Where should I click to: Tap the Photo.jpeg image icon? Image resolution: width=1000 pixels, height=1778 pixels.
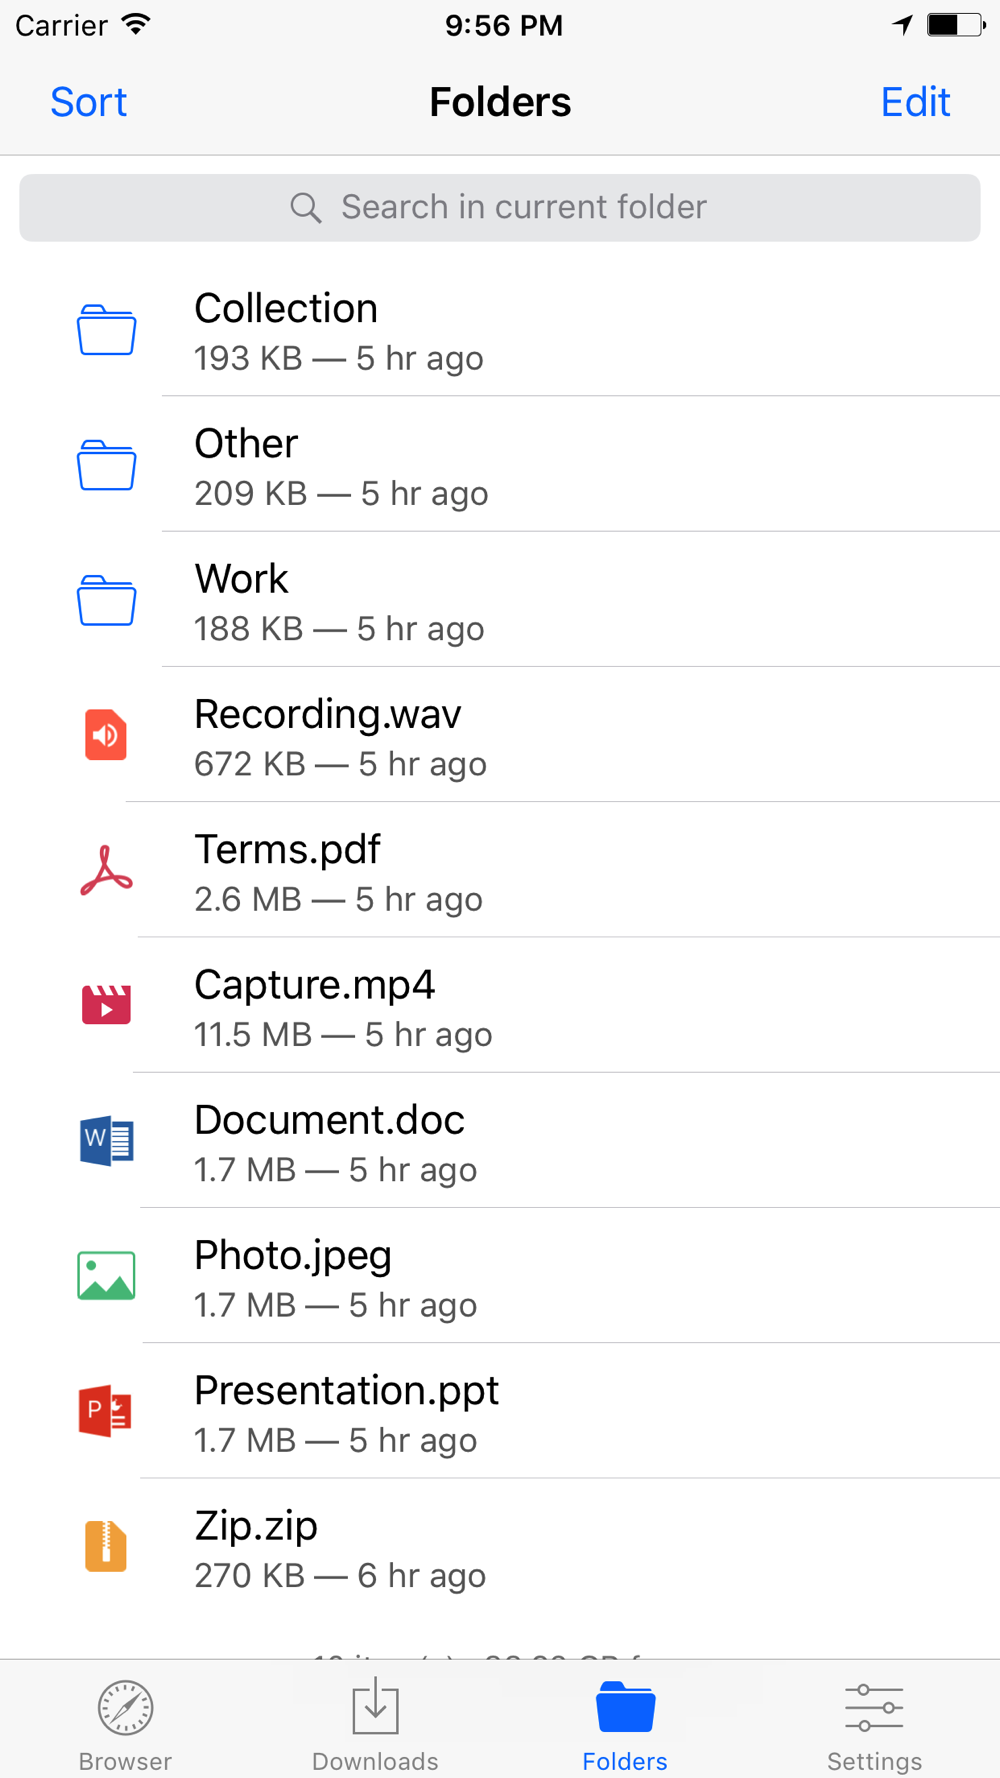106,1276
